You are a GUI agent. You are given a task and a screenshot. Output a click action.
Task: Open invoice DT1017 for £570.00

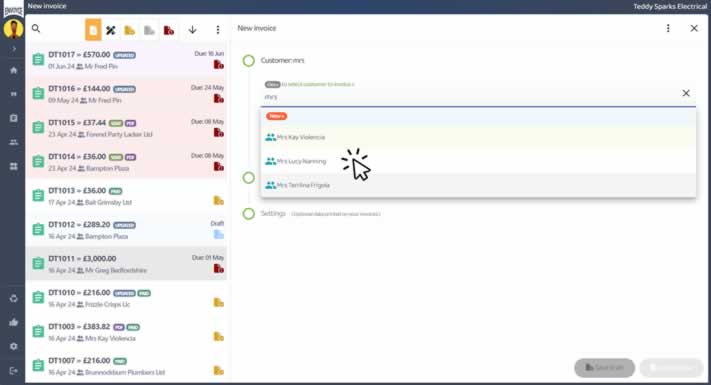[127, 60]
